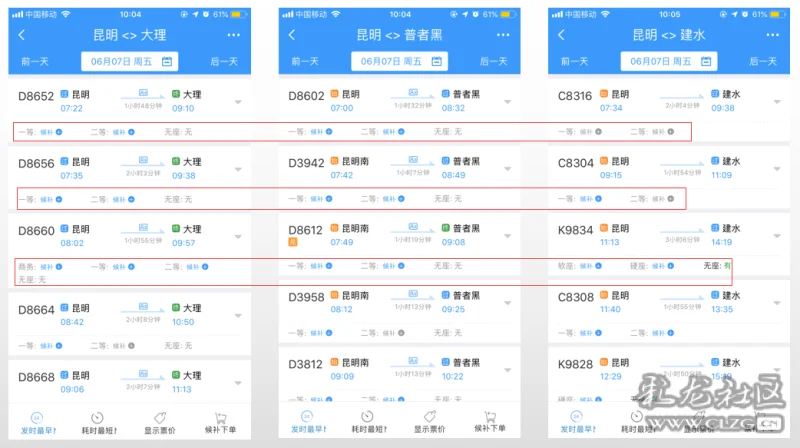Select train number D8668

click(x=36, y=378)
